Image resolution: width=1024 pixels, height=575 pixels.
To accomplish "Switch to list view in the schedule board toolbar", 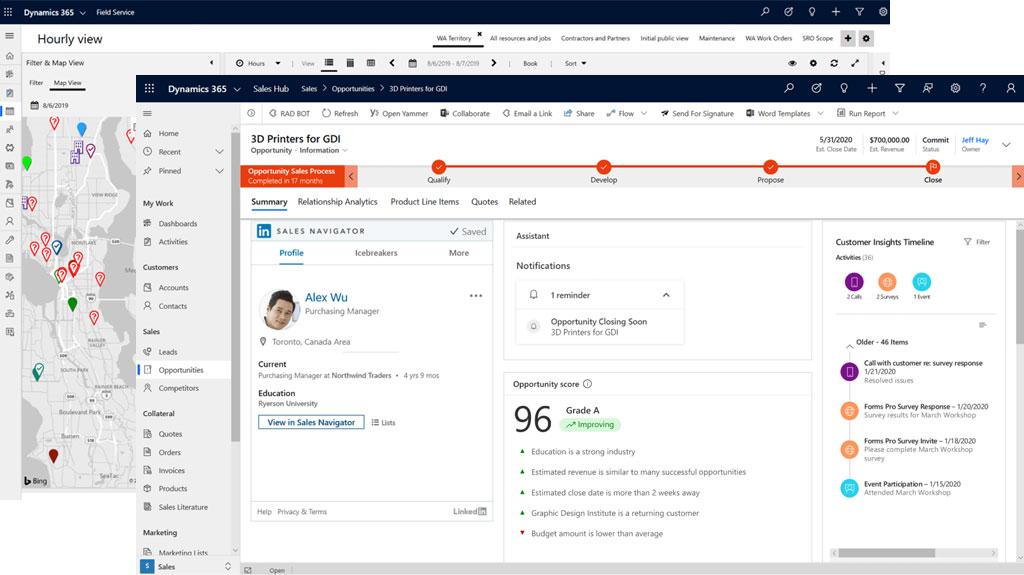I will pyautogui.click(x=329, y=63).
